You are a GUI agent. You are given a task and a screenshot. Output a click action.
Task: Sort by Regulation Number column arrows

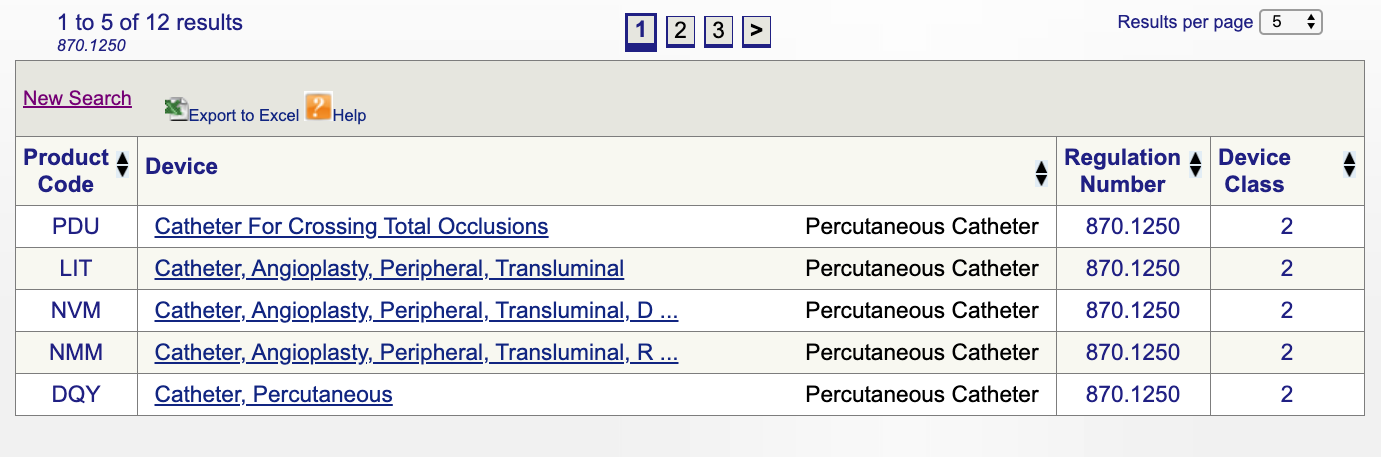pos(1194,165)
